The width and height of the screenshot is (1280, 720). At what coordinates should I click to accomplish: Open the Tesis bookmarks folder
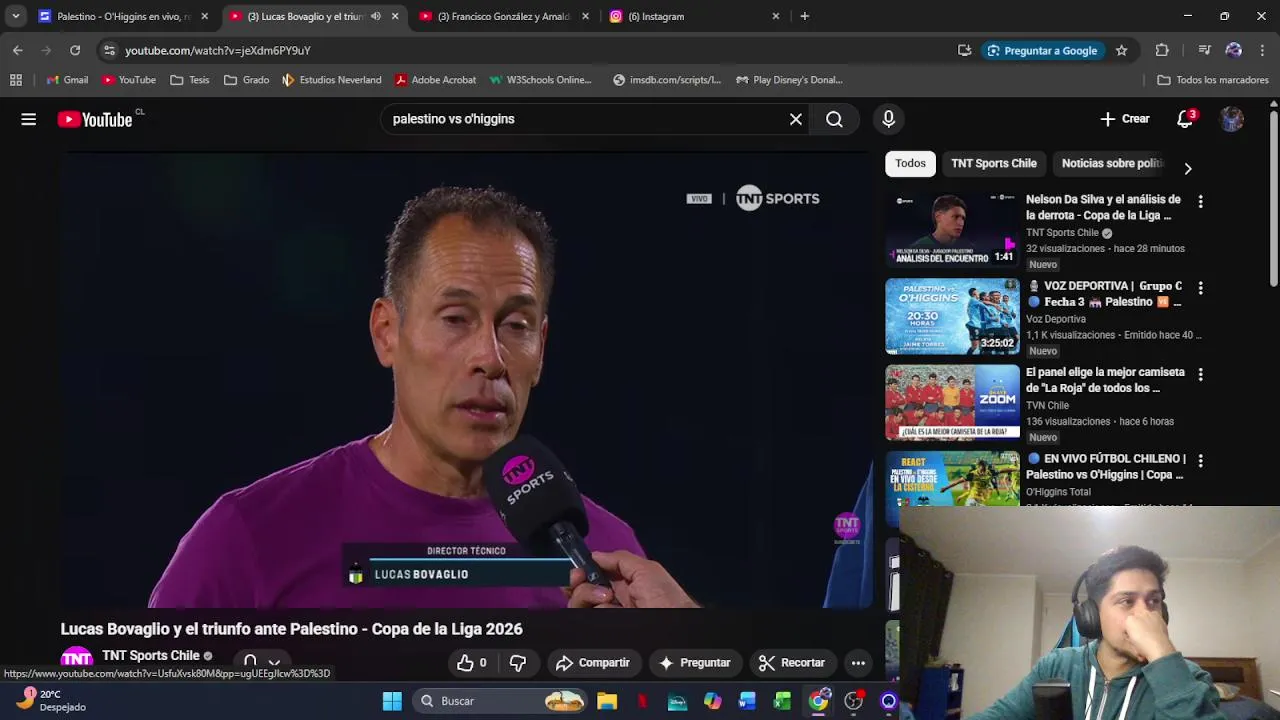click(190, 80)
